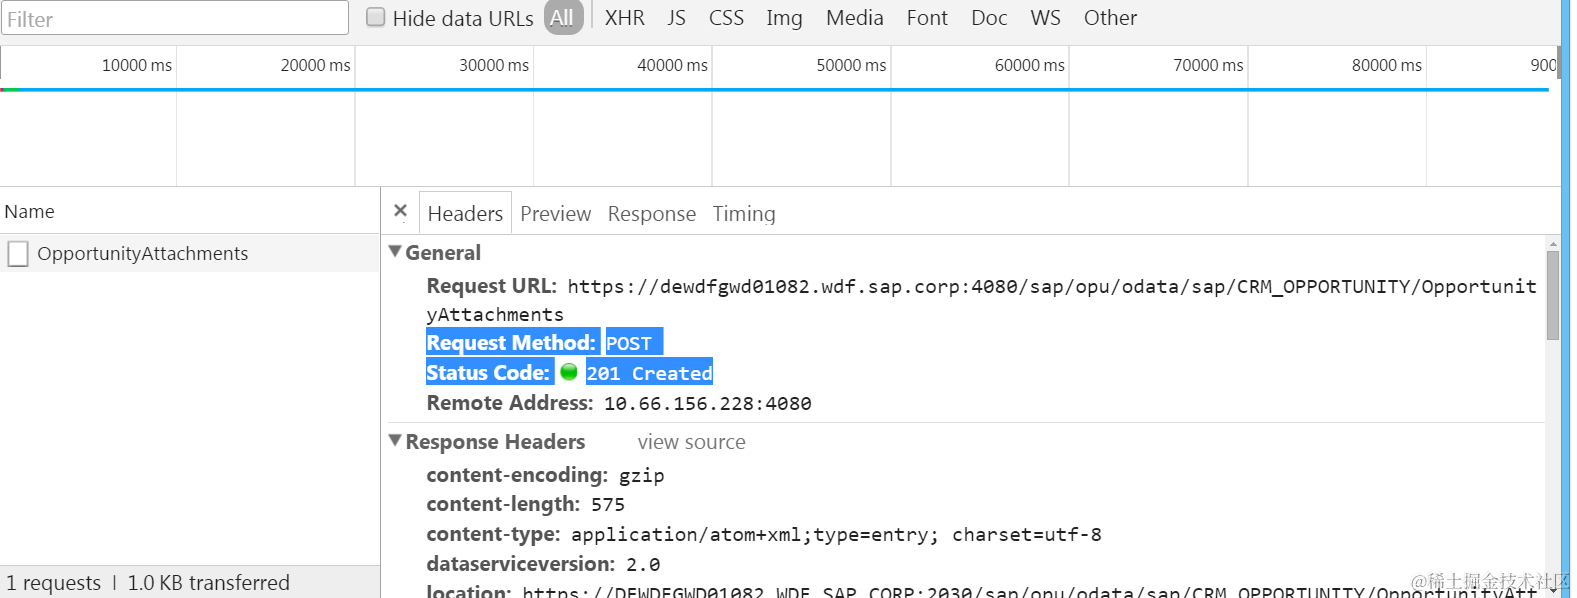Viewport: 1577px width, 598px height.
Task: Collapse the General section
Action: point(395,252)
